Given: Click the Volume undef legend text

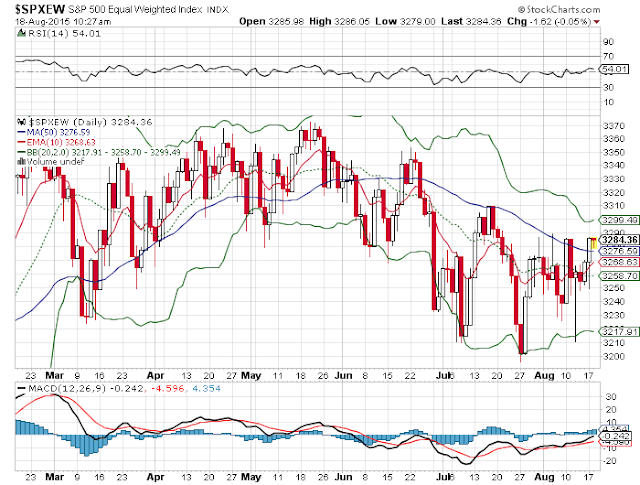Looking at the screenshot, I should [x=56, y=162].
